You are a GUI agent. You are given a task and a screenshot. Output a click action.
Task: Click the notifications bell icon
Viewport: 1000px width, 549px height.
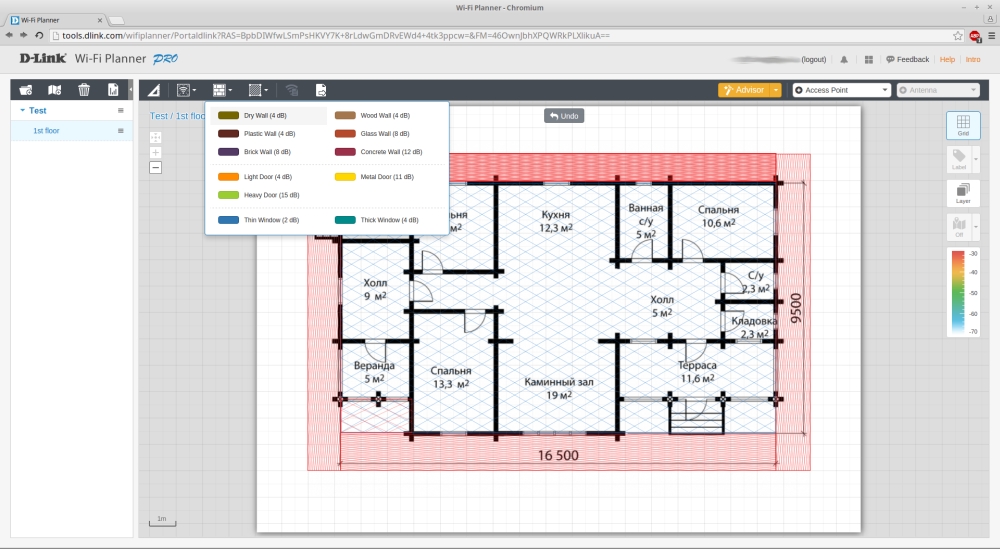pos(844,60)
